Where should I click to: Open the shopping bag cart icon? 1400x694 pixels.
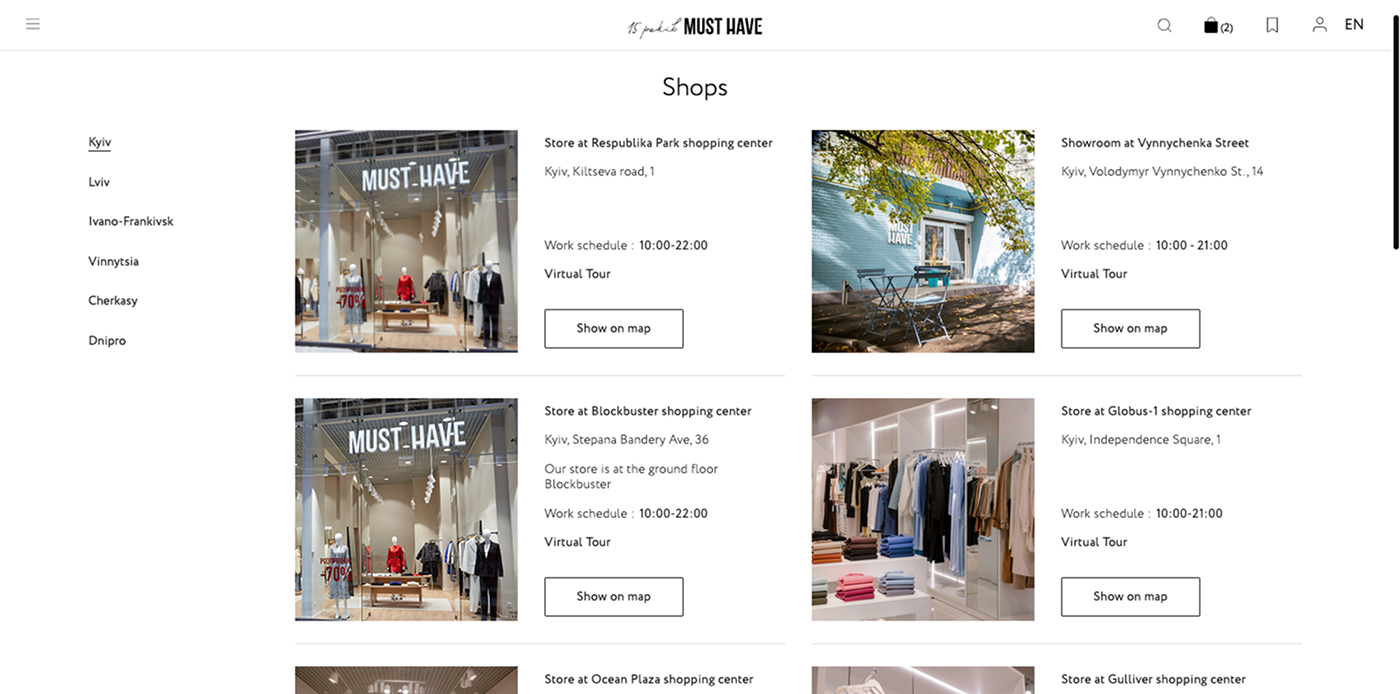point(1218,25)
